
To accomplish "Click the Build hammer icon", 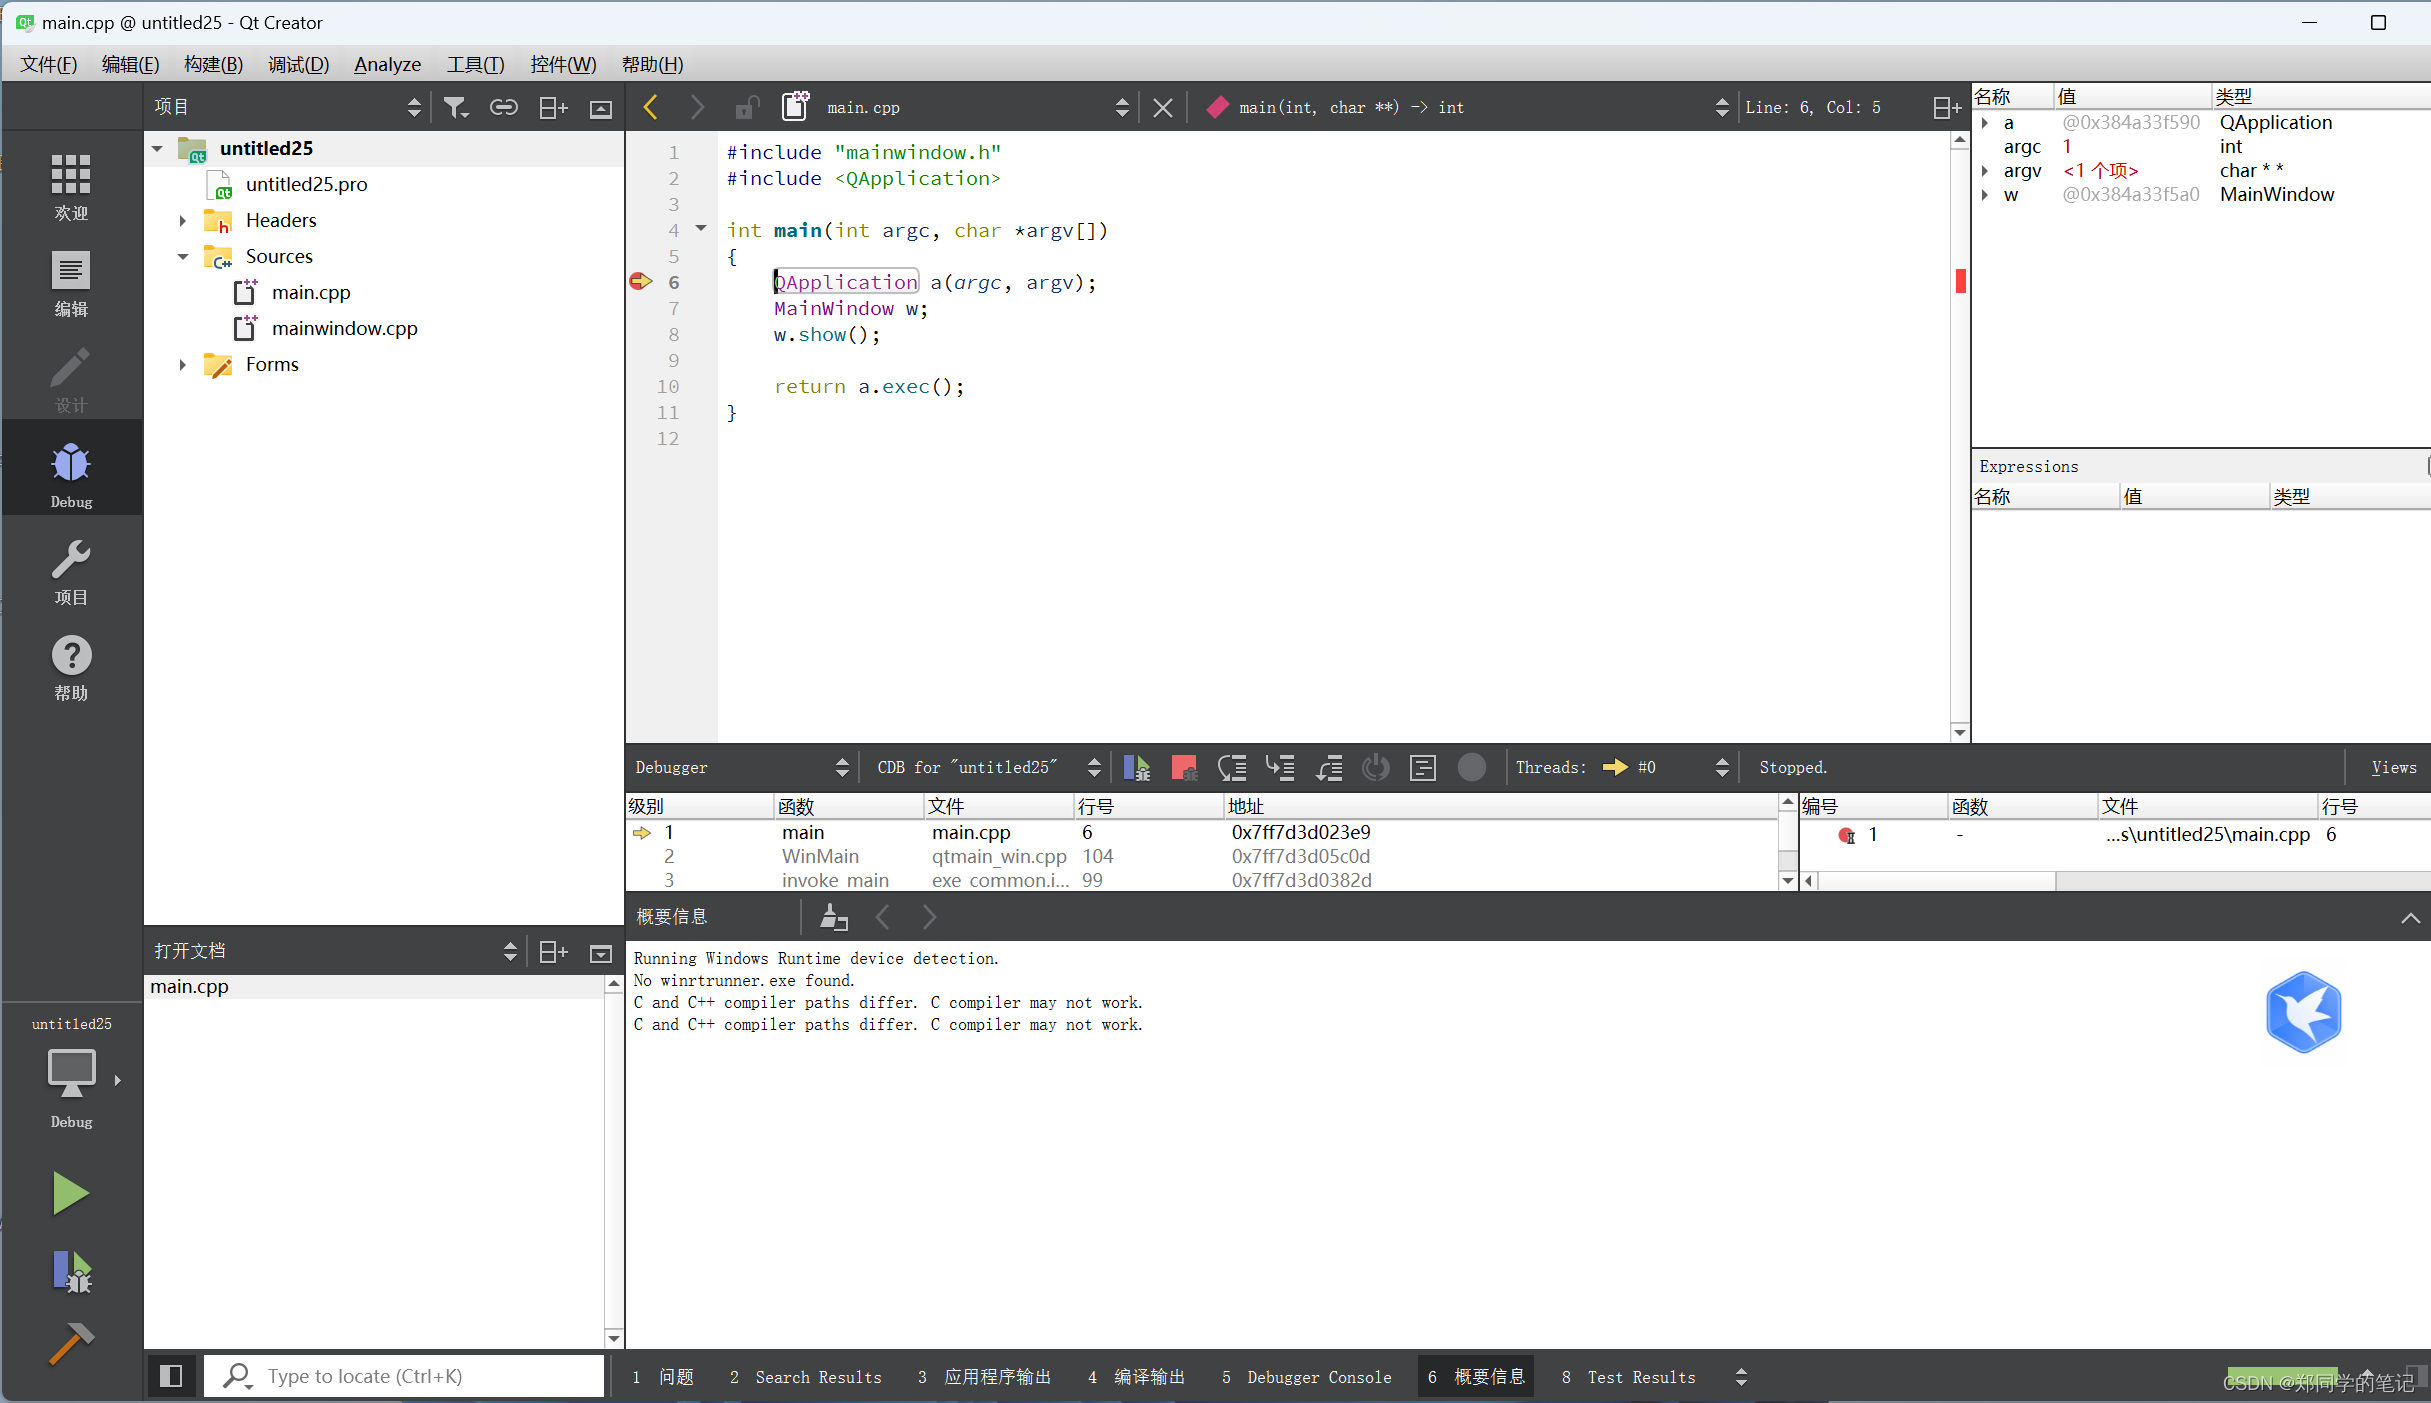I will [x=71, y=1343].
